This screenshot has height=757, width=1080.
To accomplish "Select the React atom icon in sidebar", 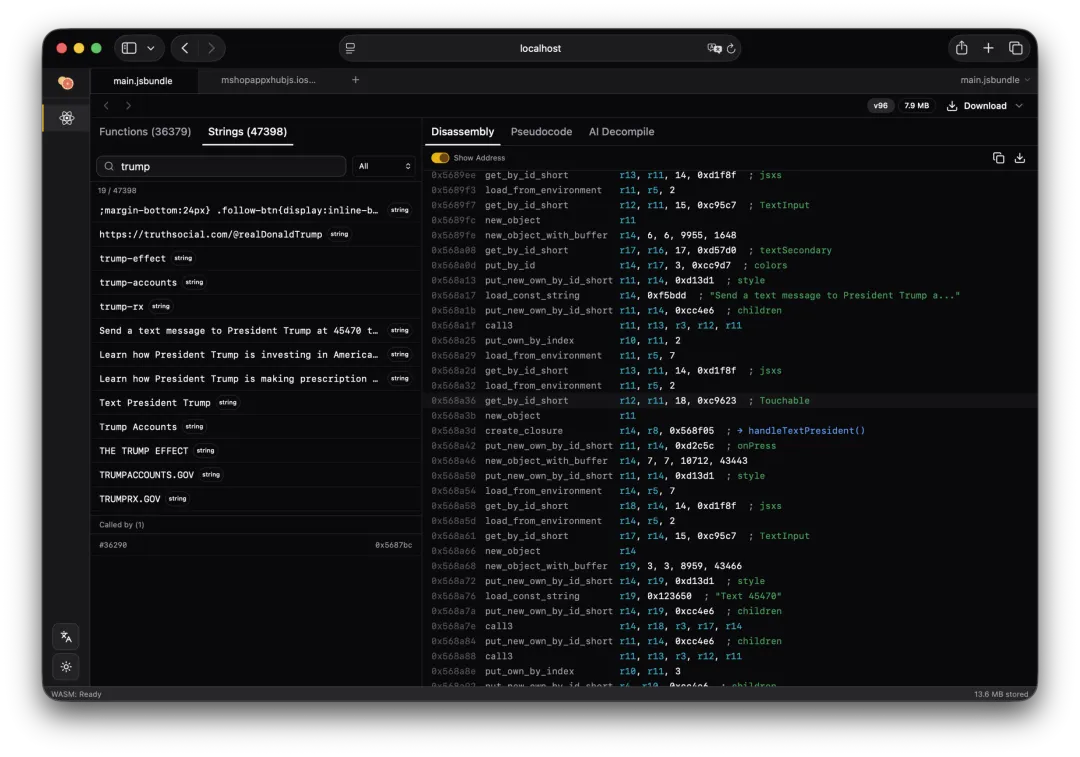I will point(67,118).
